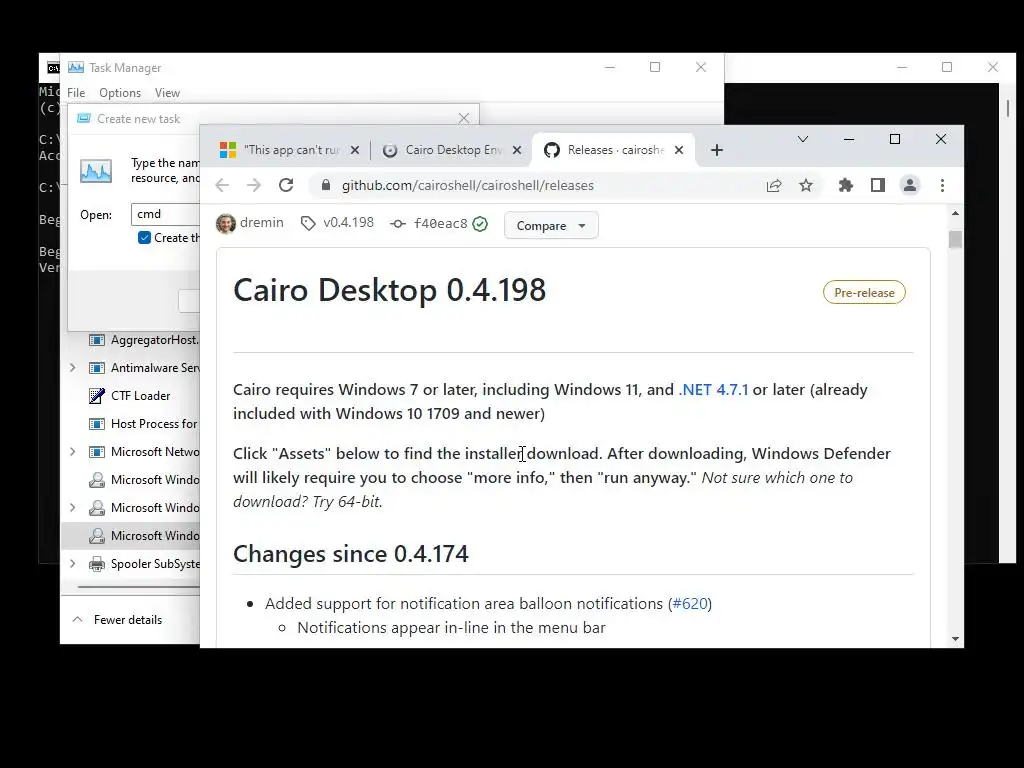The width and height of the screenshot is (1024, 768).
Task: Open the Compare dropdown
Action: click(551, 225)
